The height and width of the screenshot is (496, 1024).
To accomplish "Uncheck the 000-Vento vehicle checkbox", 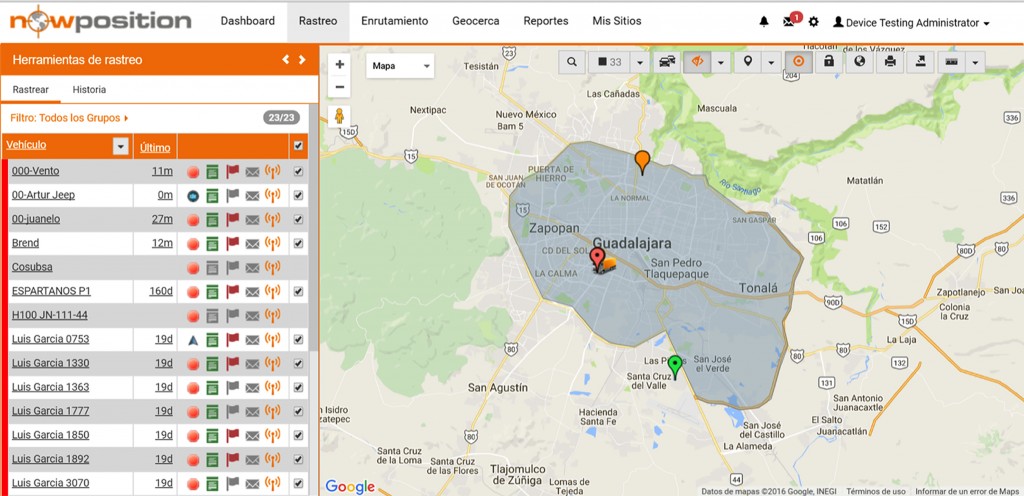I will [x=298, y=171].
